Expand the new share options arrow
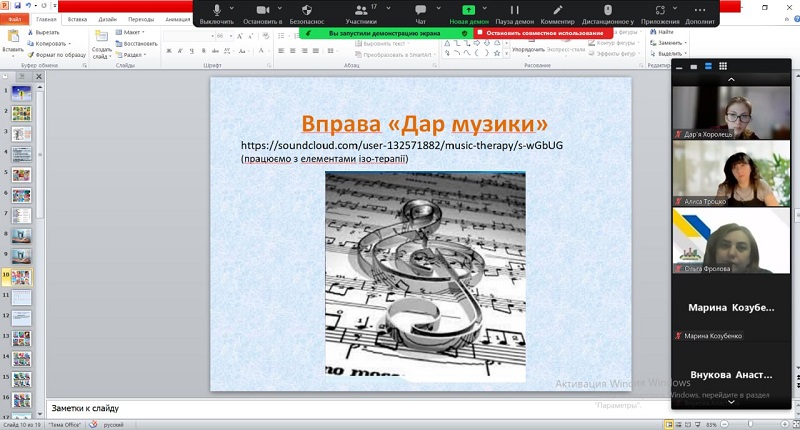800x430 pixels. 485,8
